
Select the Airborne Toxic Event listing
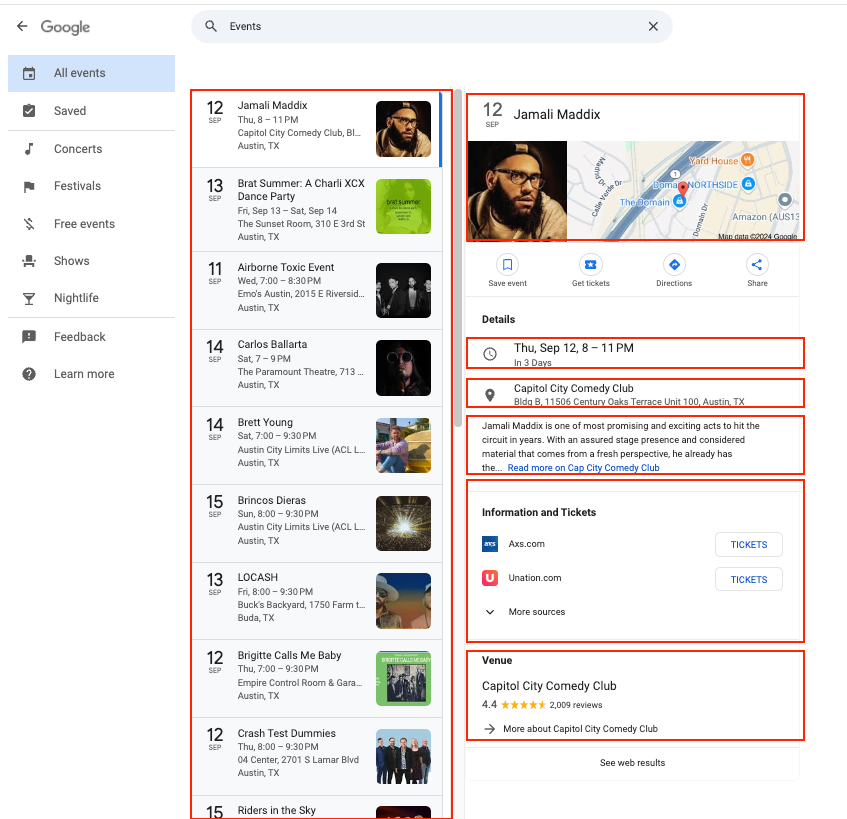pyautogui.click(x=317, y=291)
